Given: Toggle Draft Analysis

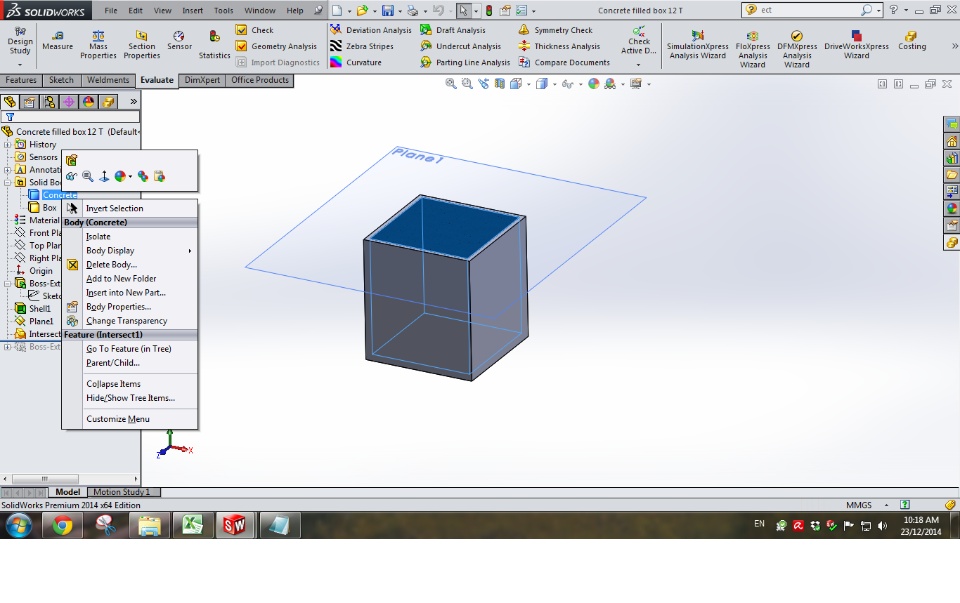Looking at the screenshot, I should [452, 30].
